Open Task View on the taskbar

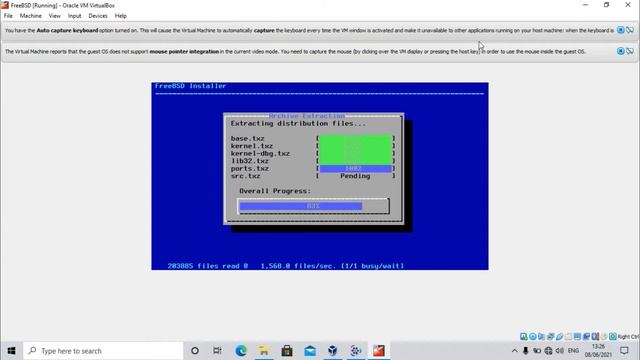pos(217,351)
